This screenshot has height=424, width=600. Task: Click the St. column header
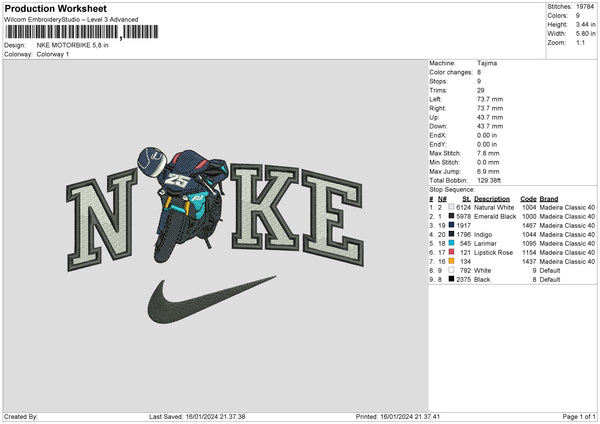click(466, 199)
